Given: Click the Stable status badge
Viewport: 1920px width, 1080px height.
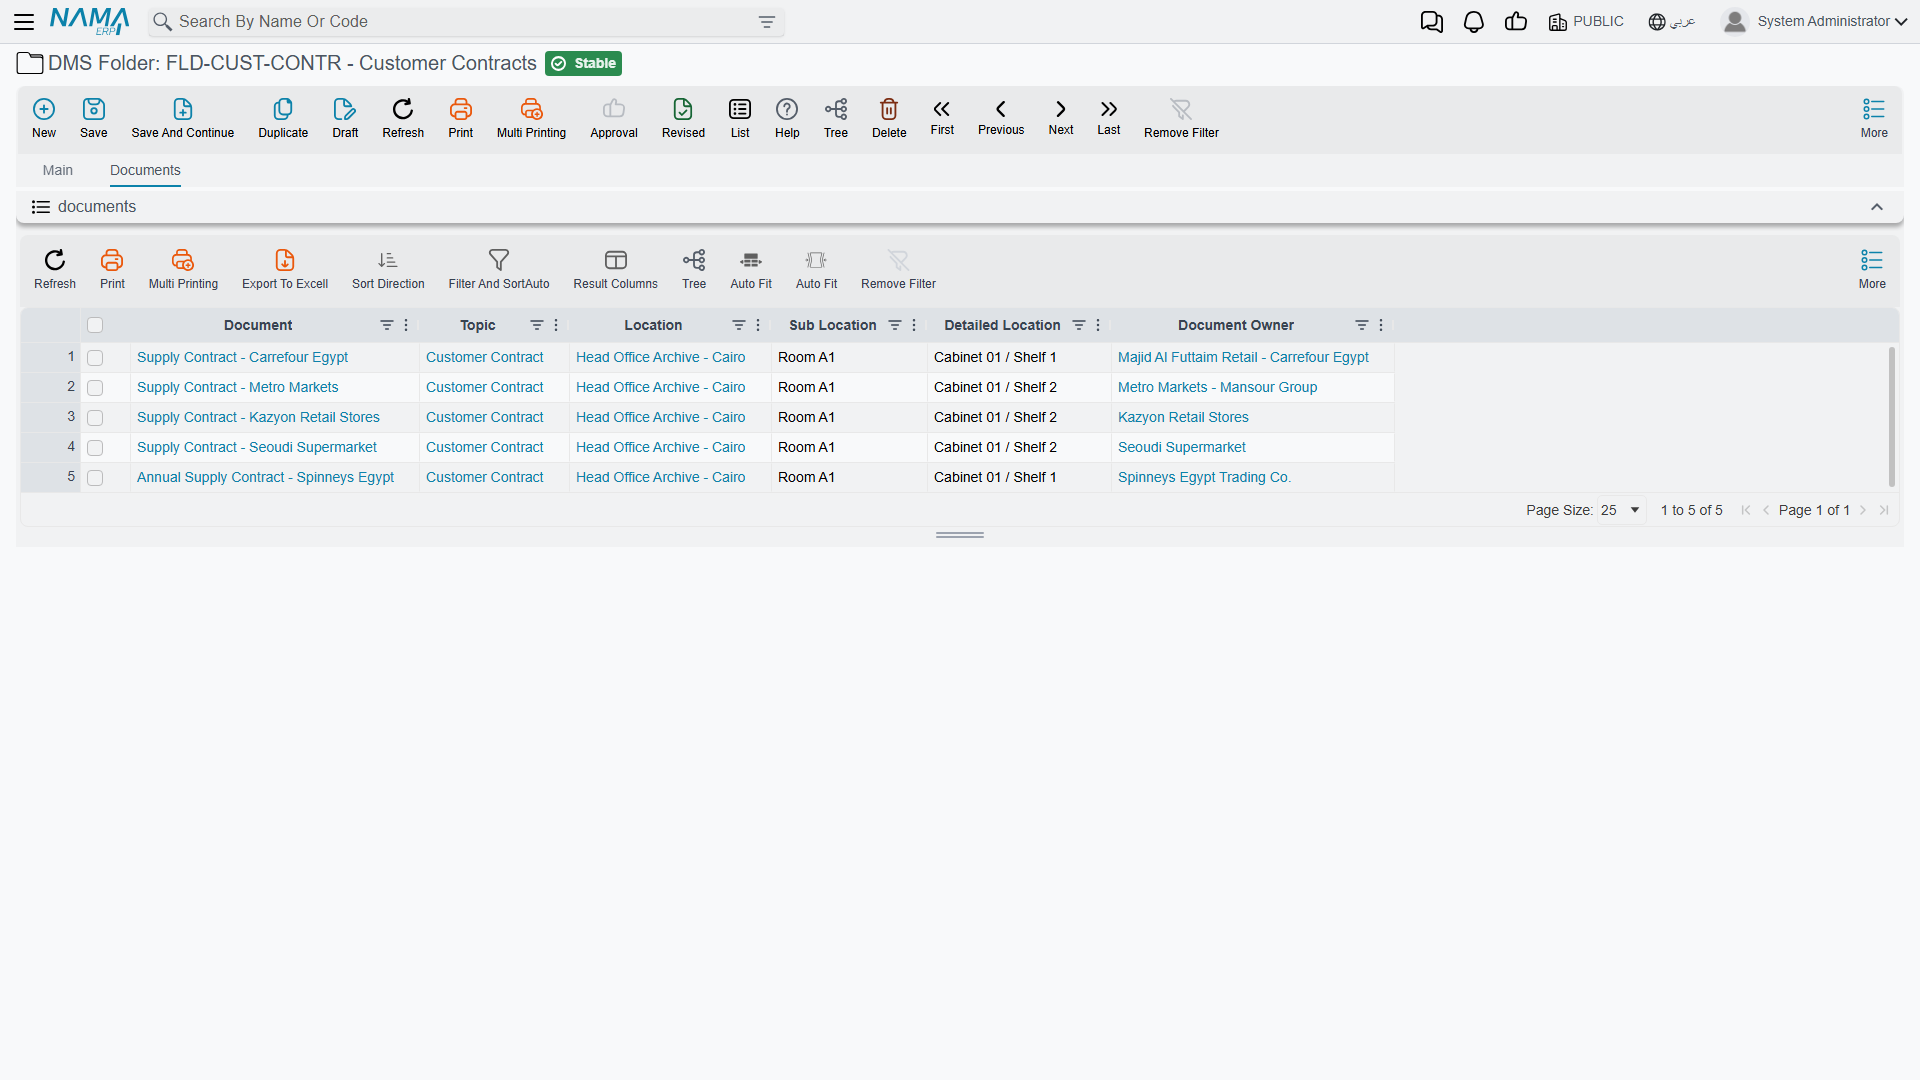Looking at the screenshot, I should point(584,63).
